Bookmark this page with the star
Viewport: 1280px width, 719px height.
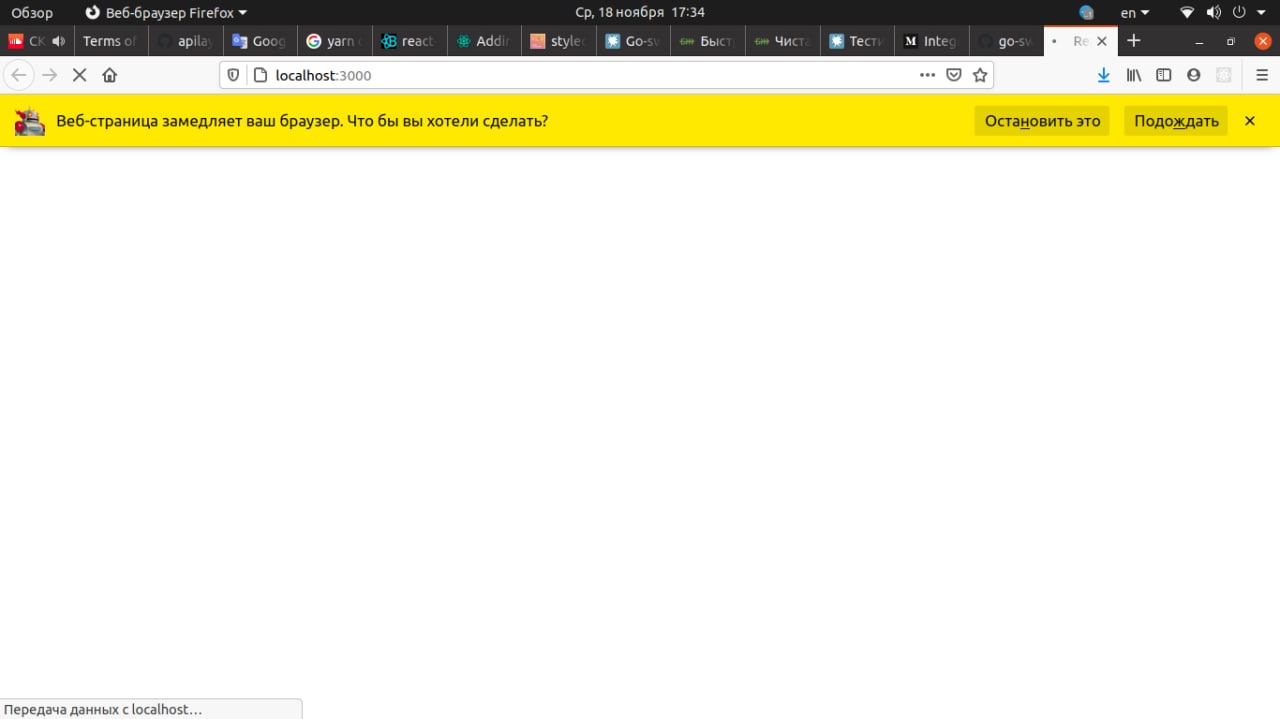(x=980, y=75)
